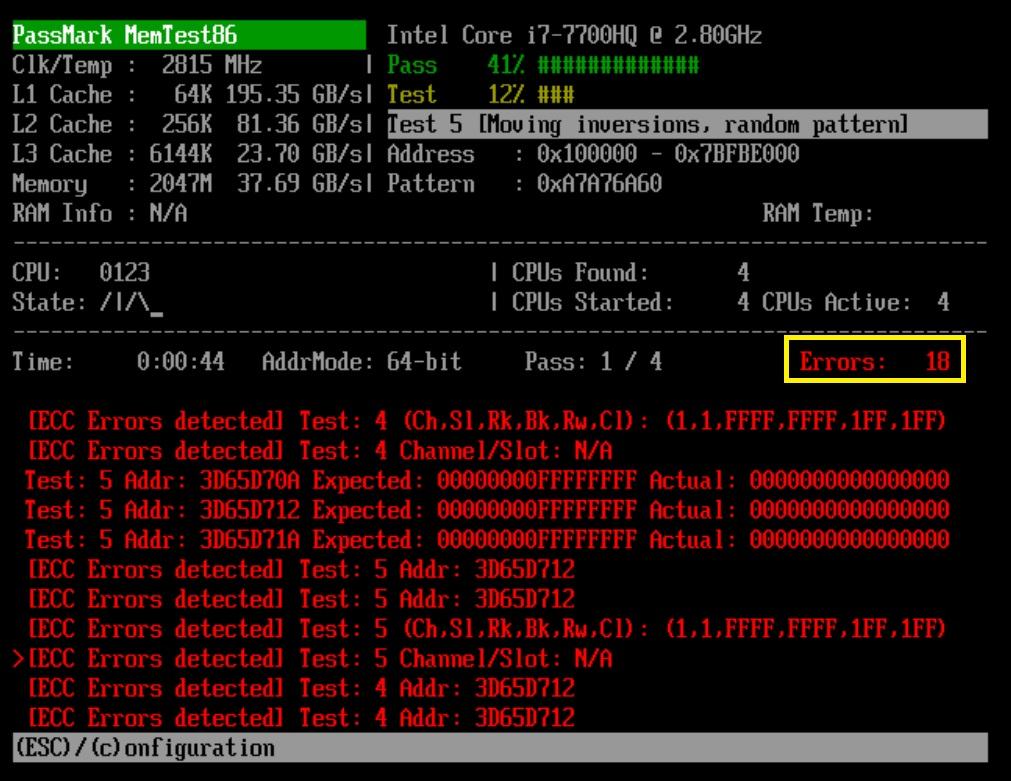This screenshot has height=781, width=1011.
Task: Click the (ESC)/(c)onfiguration bottom bar
Action: pyautogui.click(x=500, y=748)
